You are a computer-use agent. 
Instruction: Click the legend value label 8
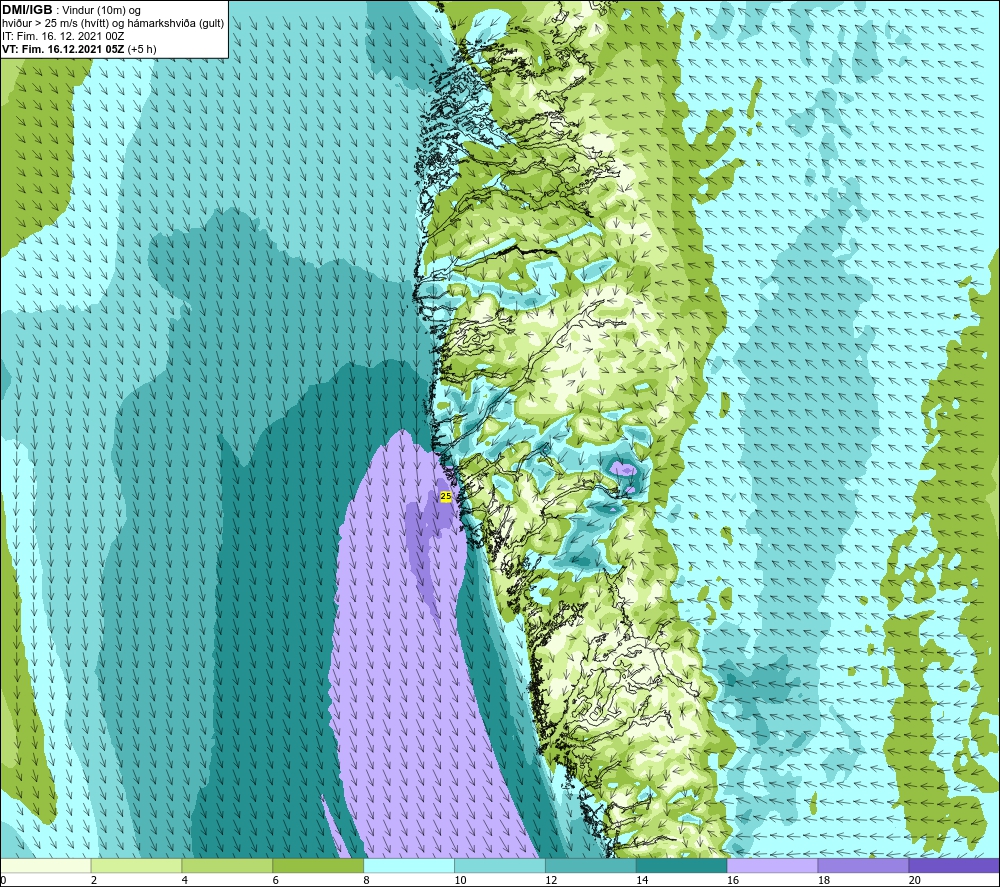click(367, 881)
